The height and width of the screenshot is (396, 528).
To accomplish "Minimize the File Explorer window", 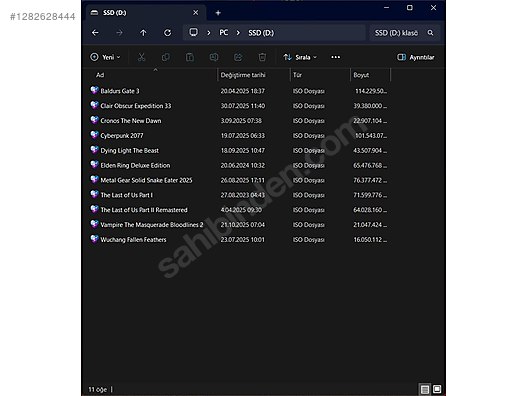I will point(386,7).
